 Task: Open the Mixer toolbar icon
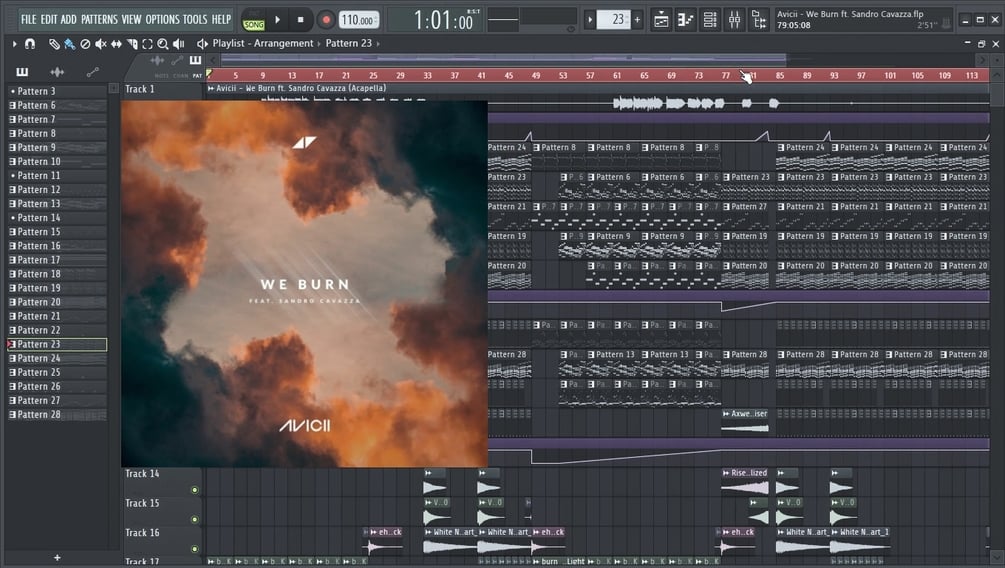(735, 20)
